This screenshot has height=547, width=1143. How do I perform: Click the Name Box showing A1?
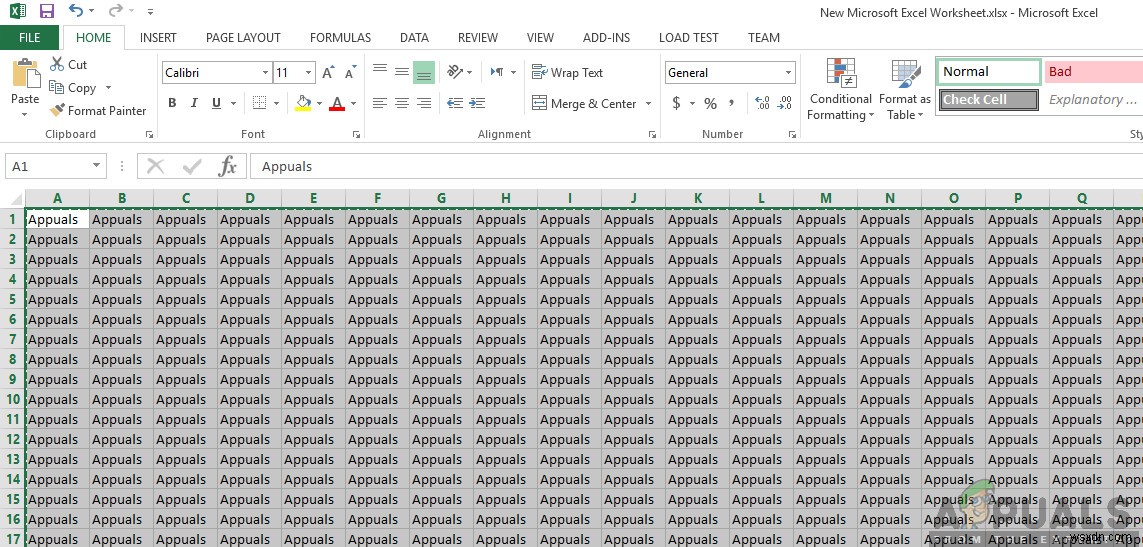coord(55,166)
